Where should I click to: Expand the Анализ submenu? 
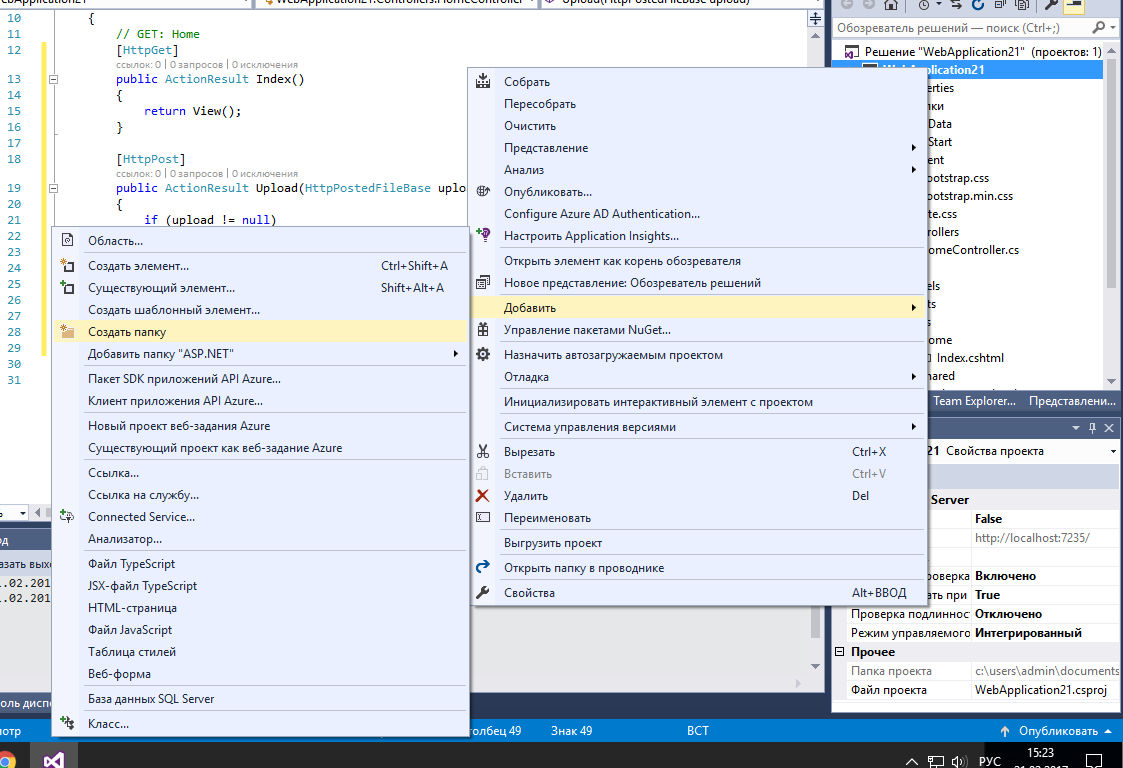coord(914,170)
